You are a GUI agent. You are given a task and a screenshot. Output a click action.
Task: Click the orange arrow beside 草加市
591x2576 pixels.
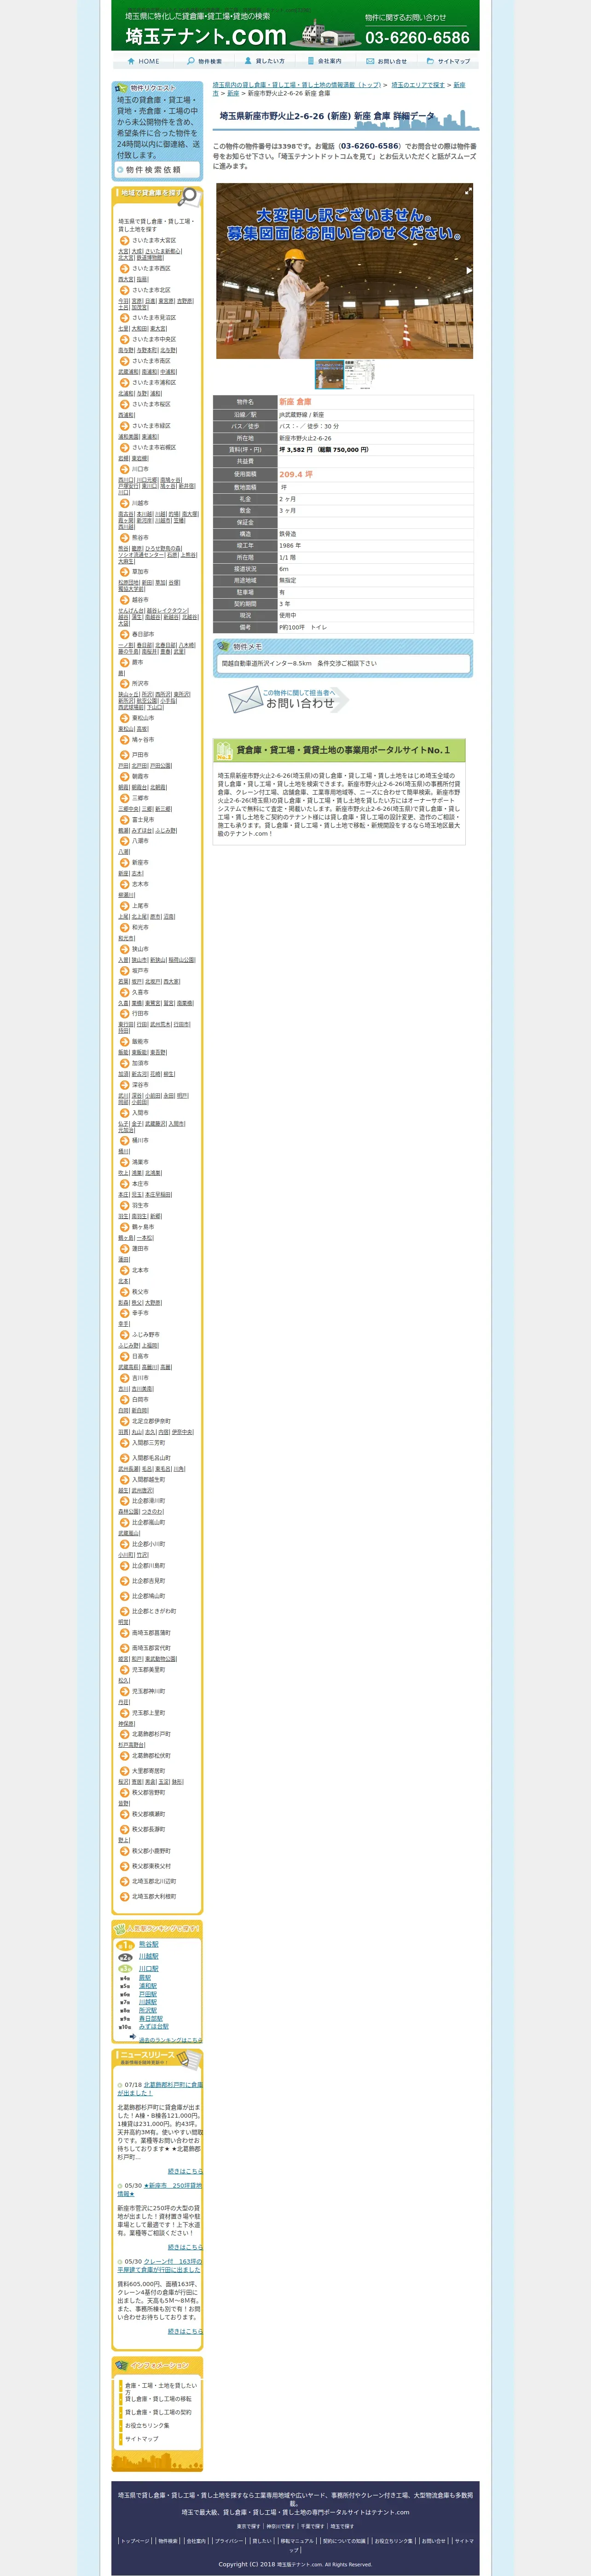(125, 572)
